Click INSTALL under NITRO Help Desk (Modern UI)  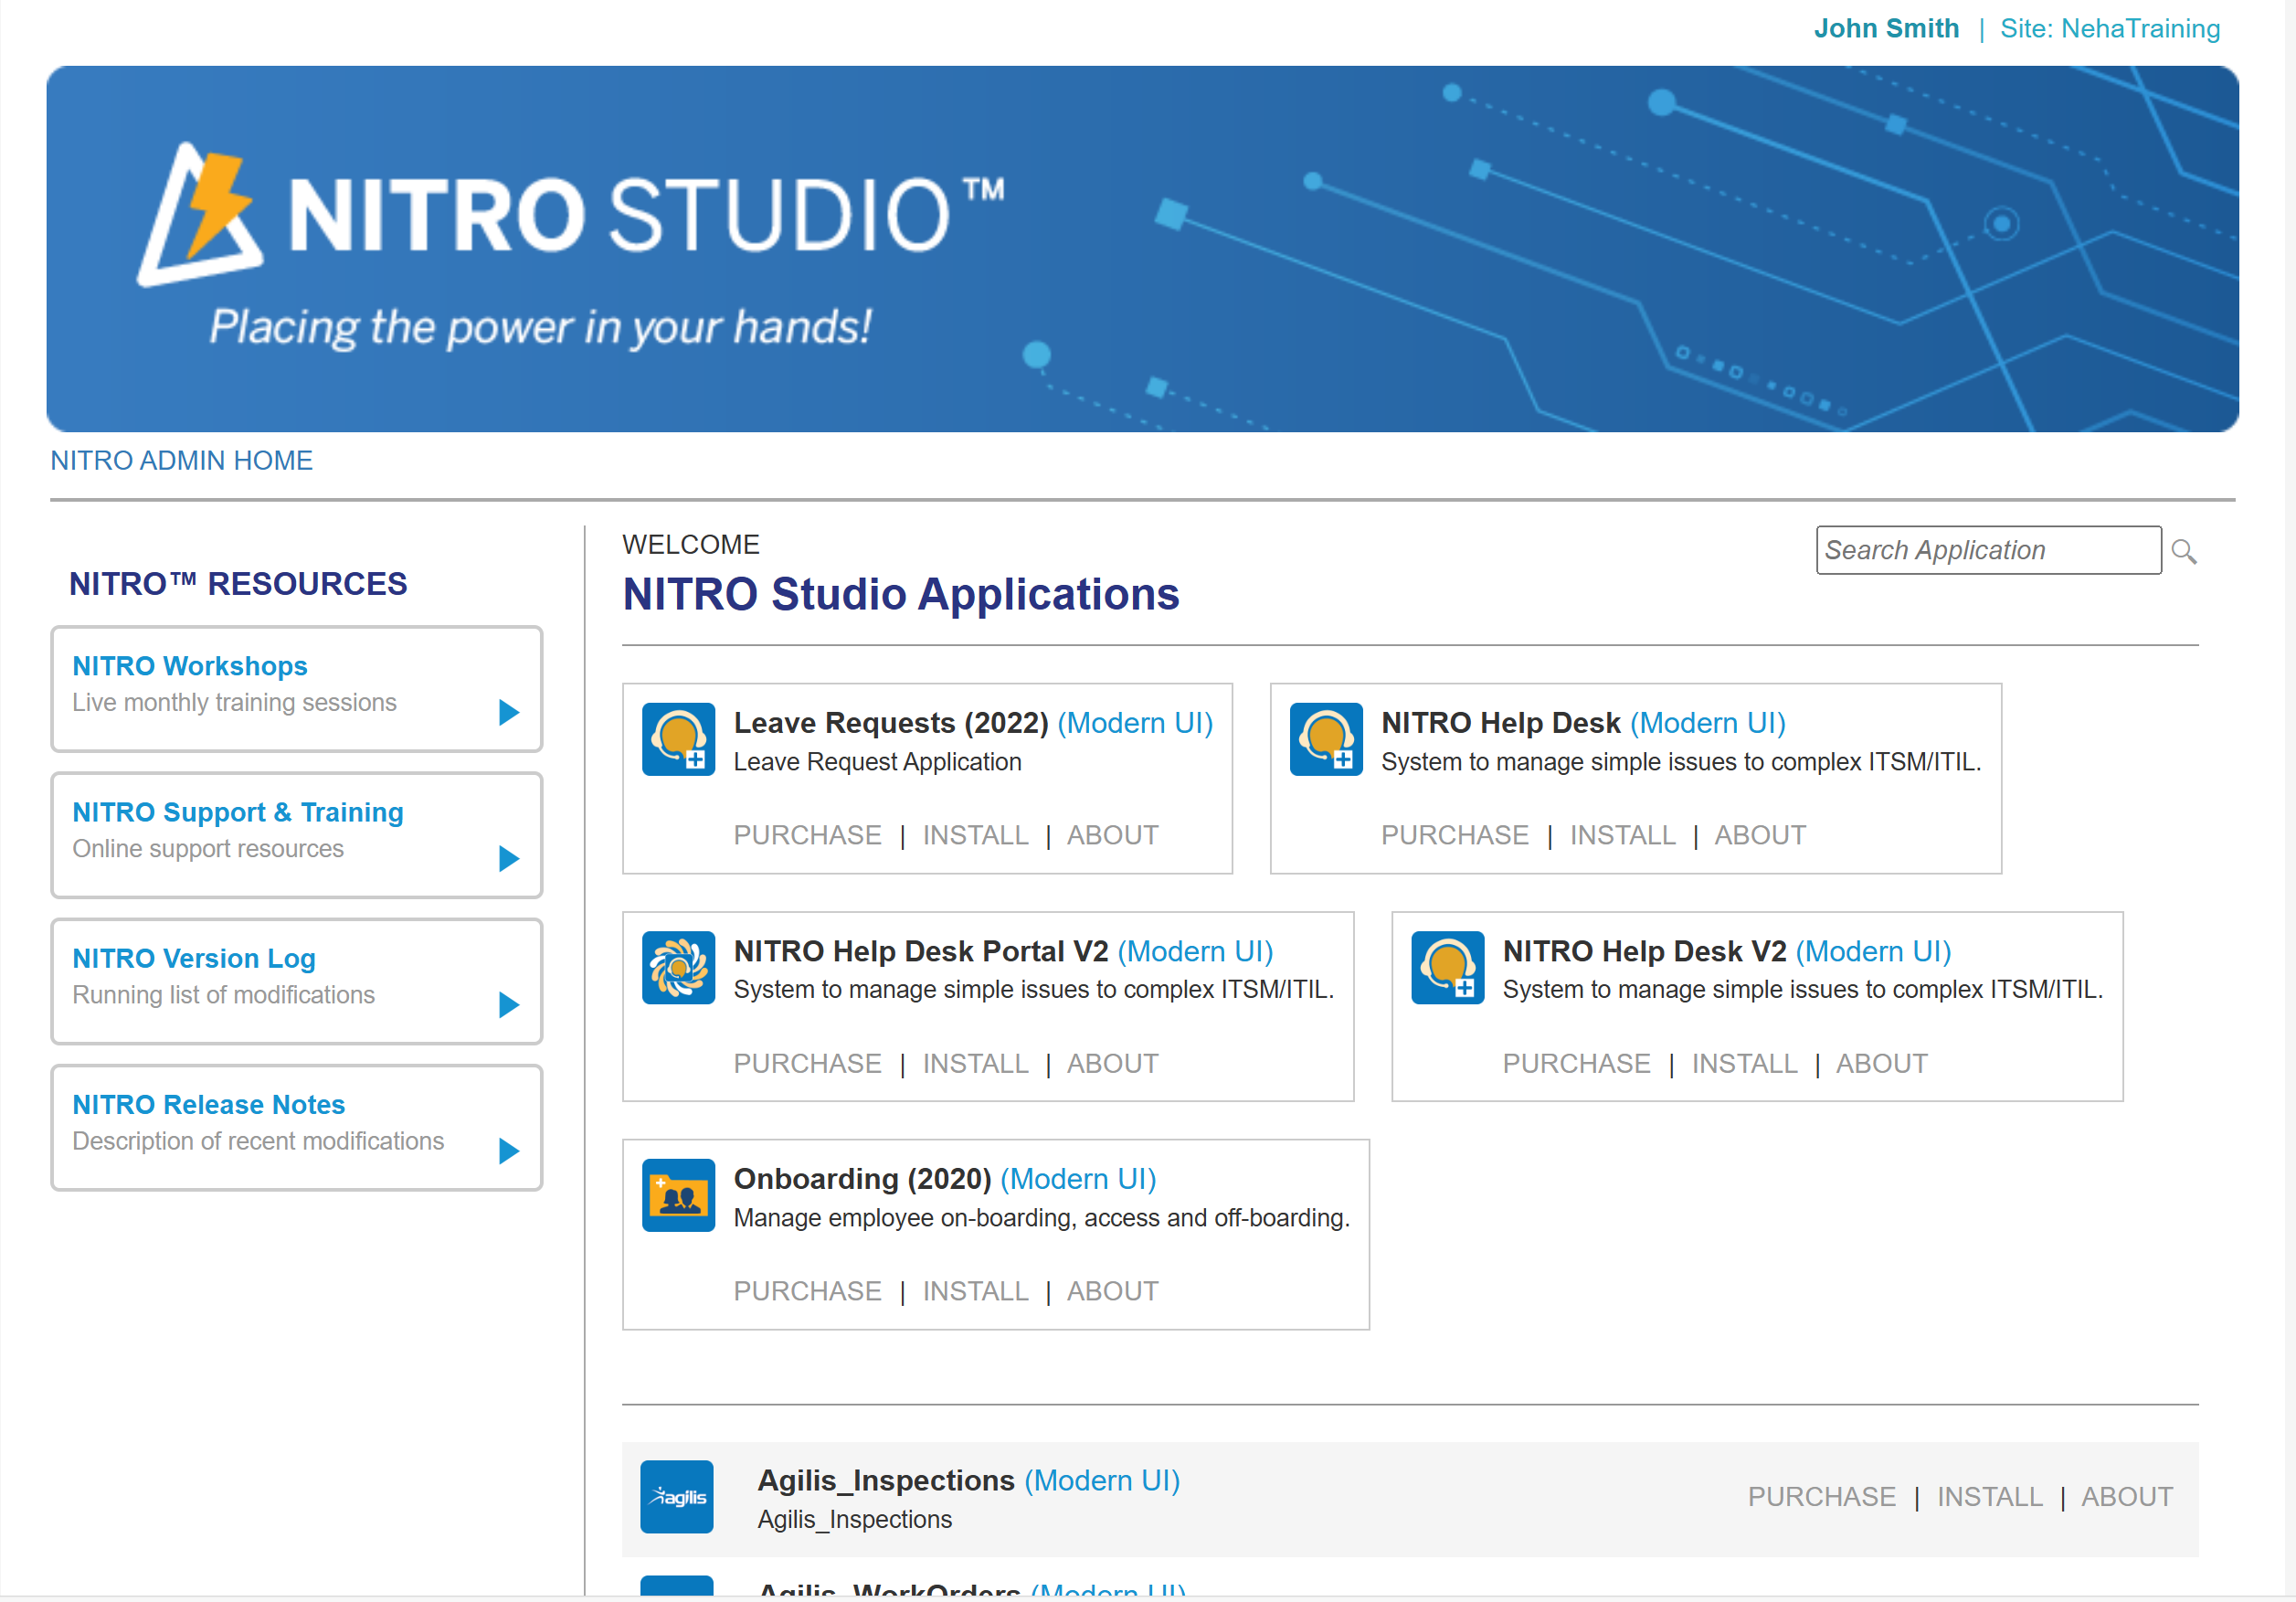(x=1623, y=835)
